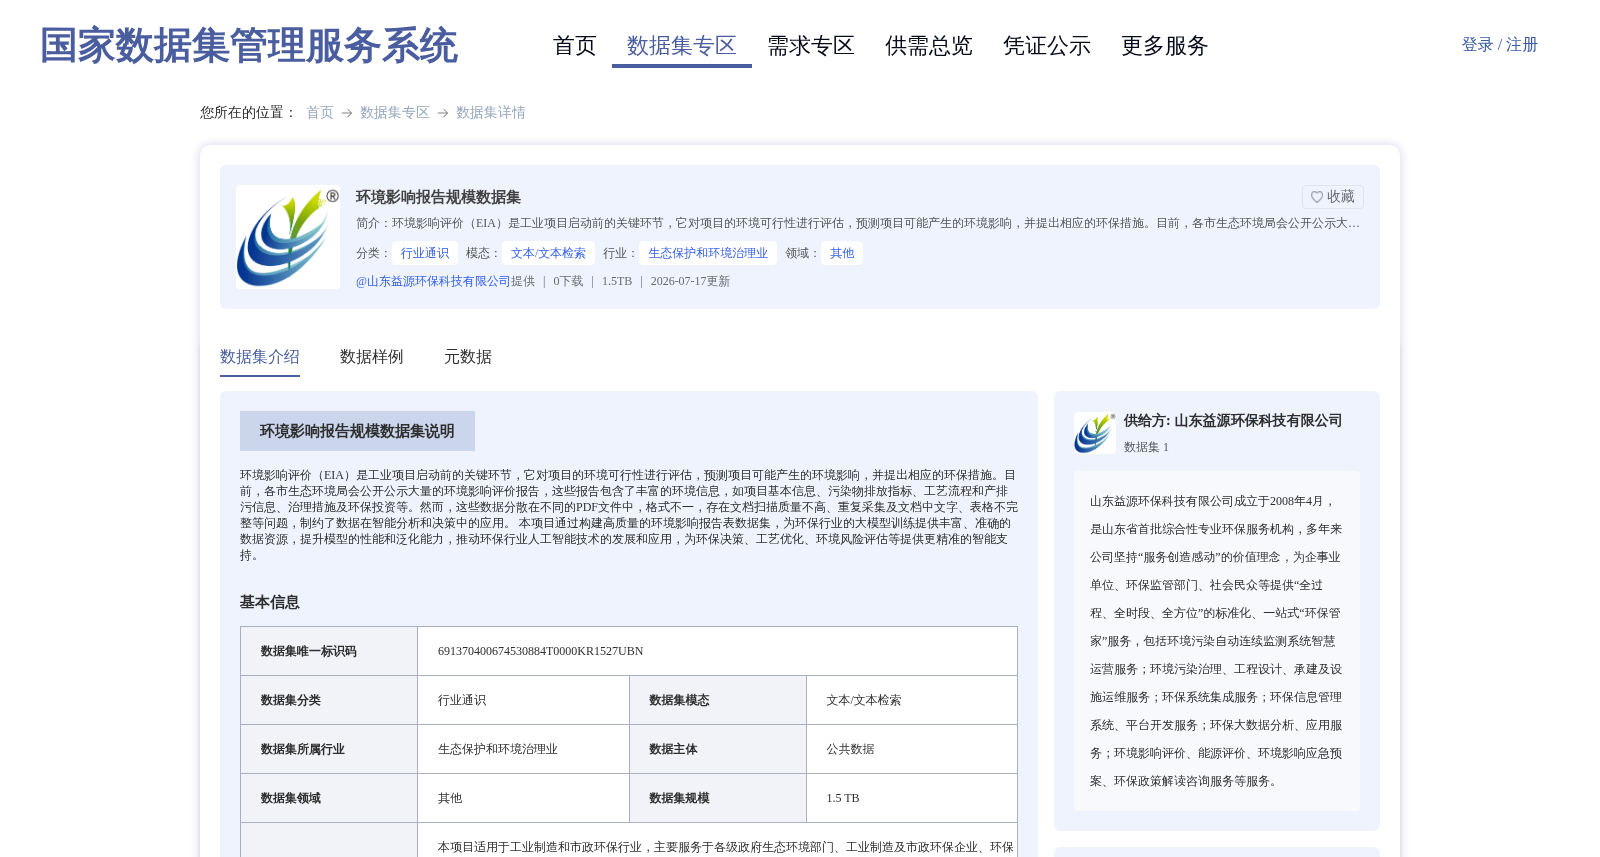The width and height of the screenshot is (1600, 857).
Task: Click the identifier value 691370400674530884T0000KR1527UBN
Action: click(541, 651)
